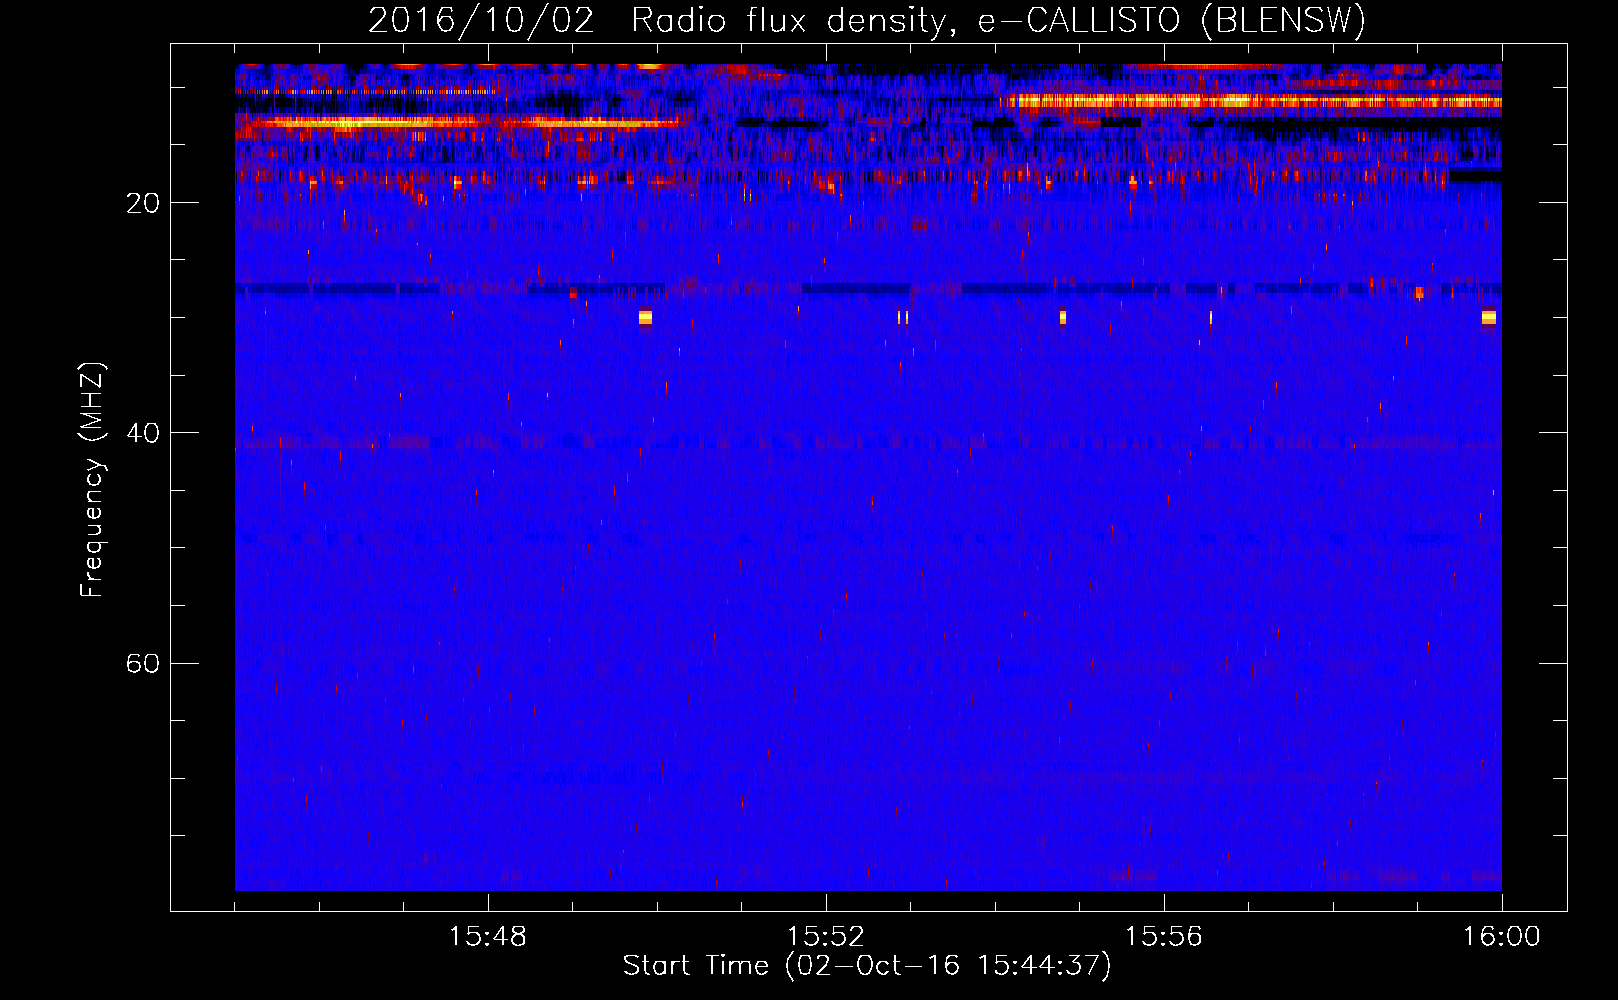Screen dimensions: 1618x1000
Task: Click the '15:52' time tick label
Action: tap(826, 937)
